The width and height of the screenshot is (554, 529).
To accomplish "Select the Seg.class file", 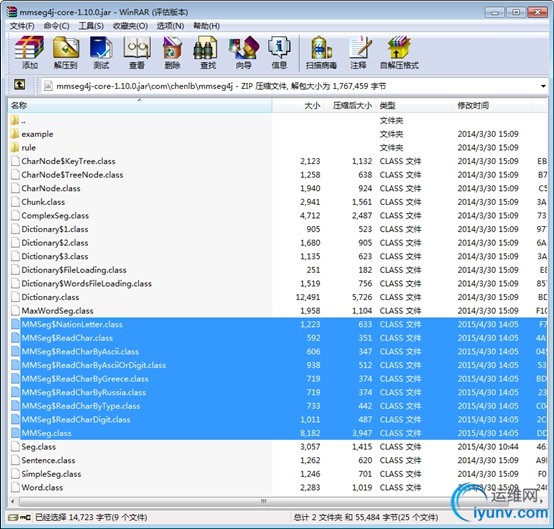I will (x=39, y=447).
